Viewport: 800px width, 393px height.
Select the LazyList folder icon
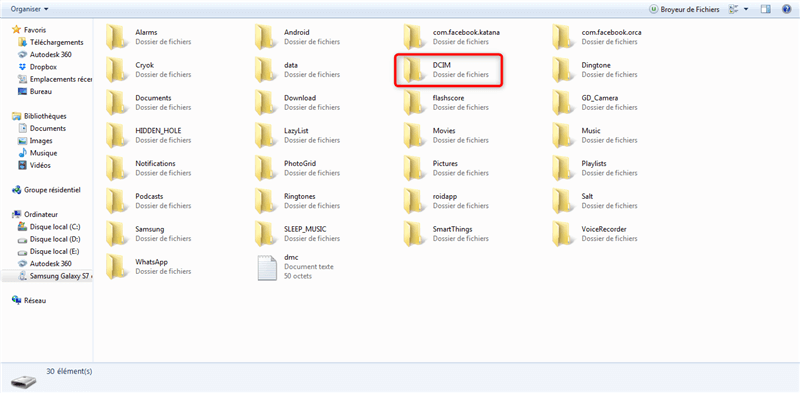(x=265, y=135)
